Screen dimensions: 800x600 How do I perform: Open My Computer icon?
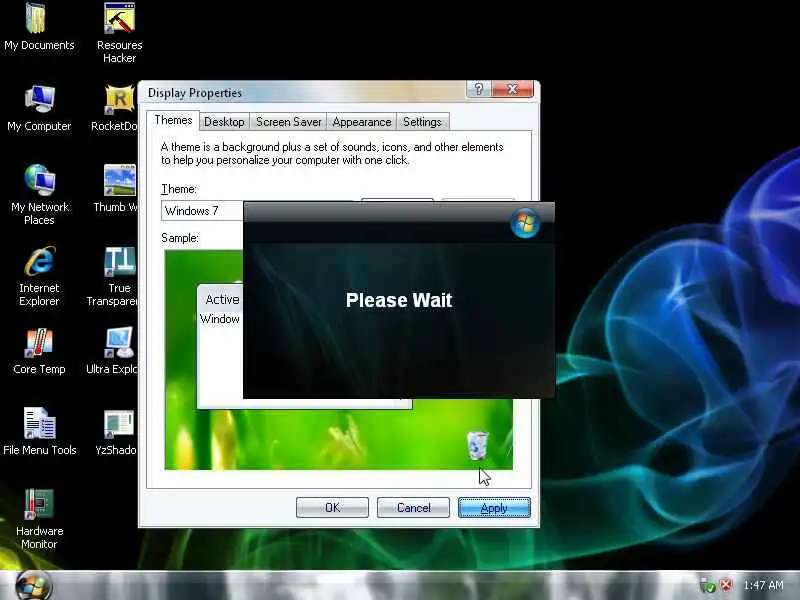point(39,108)
